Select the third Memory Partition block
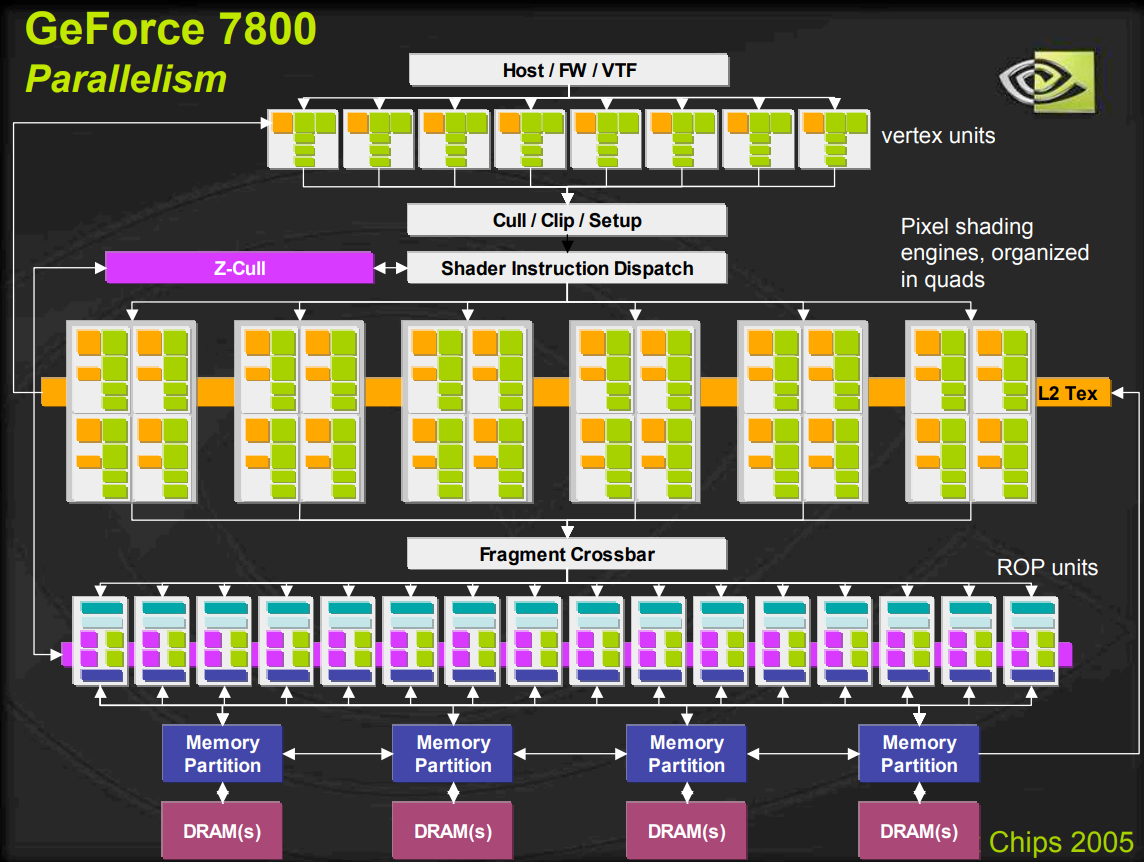The width and height of the screenshot is (1144, 862). click(x=687, y=753)
